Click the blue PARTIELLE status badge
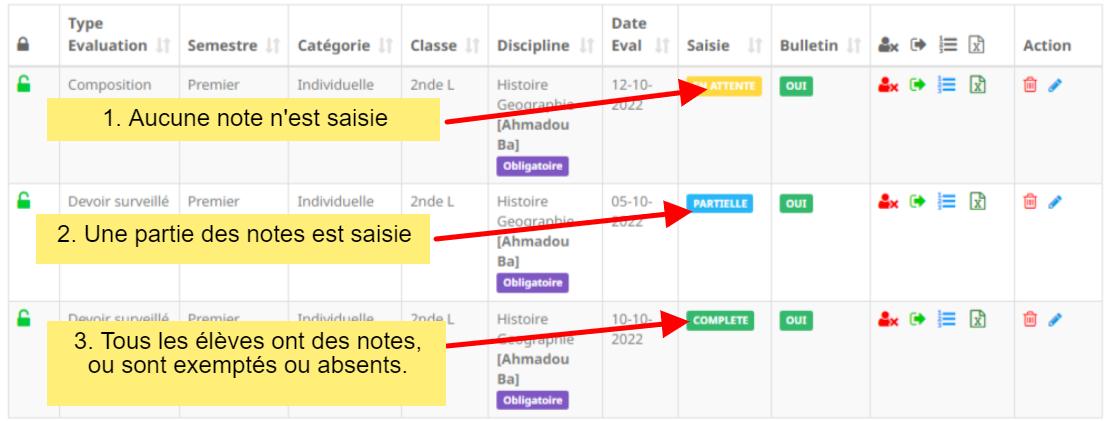The image size is (1106, 421). [719, 204]
